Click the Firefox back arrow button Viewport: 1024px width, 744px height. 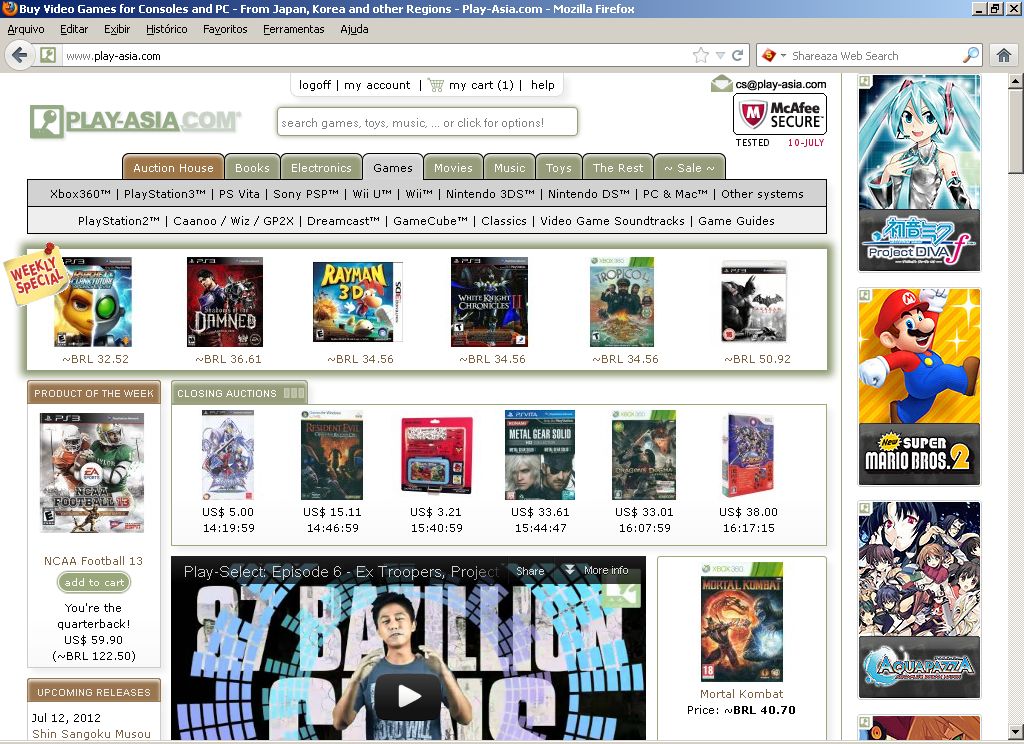19,56
